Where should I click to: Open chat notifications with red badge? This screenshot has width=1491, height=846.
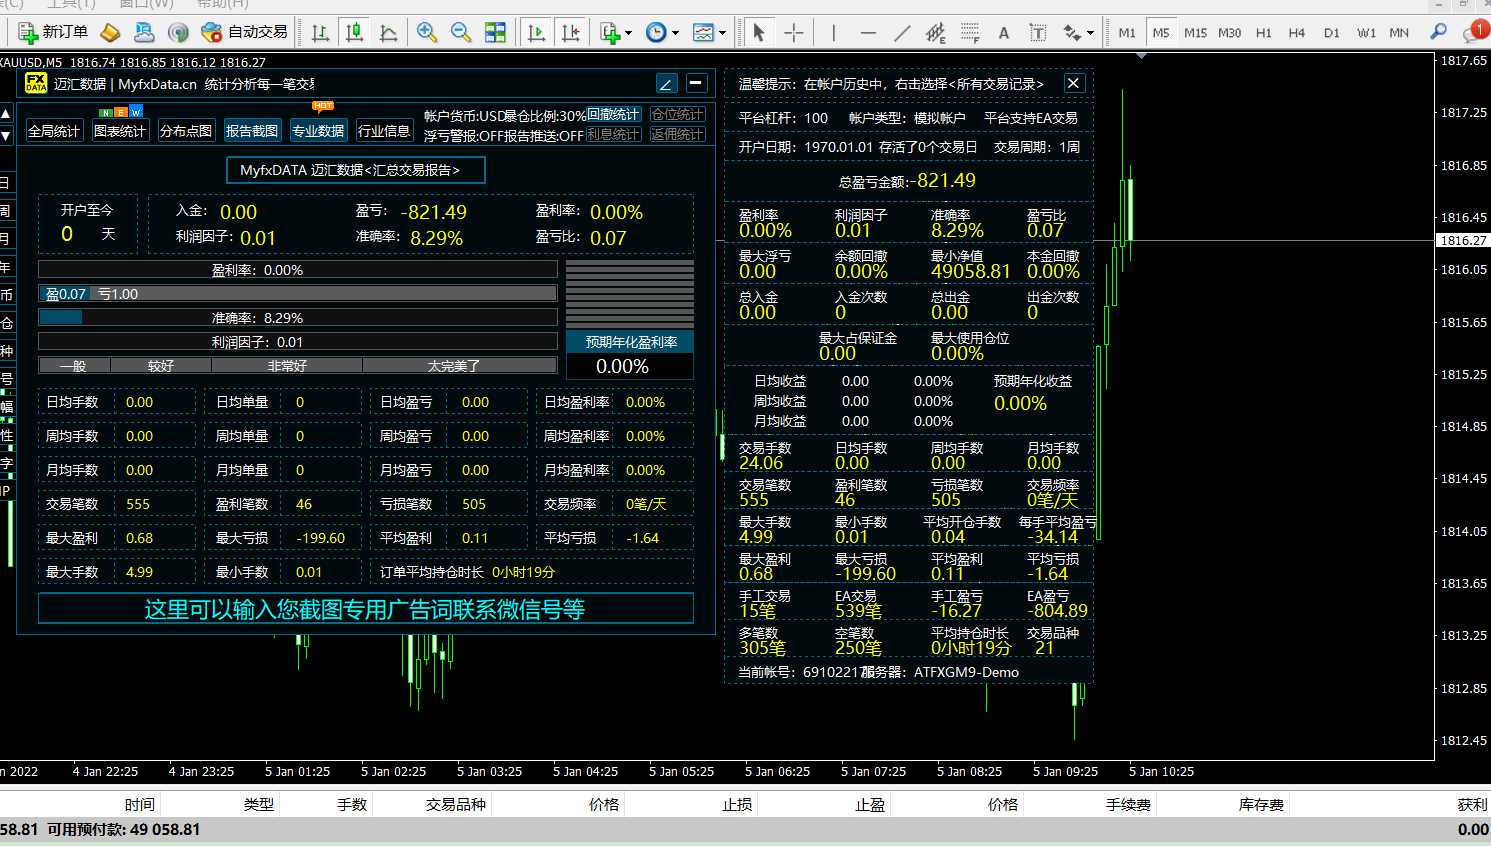pos(1474,32)
